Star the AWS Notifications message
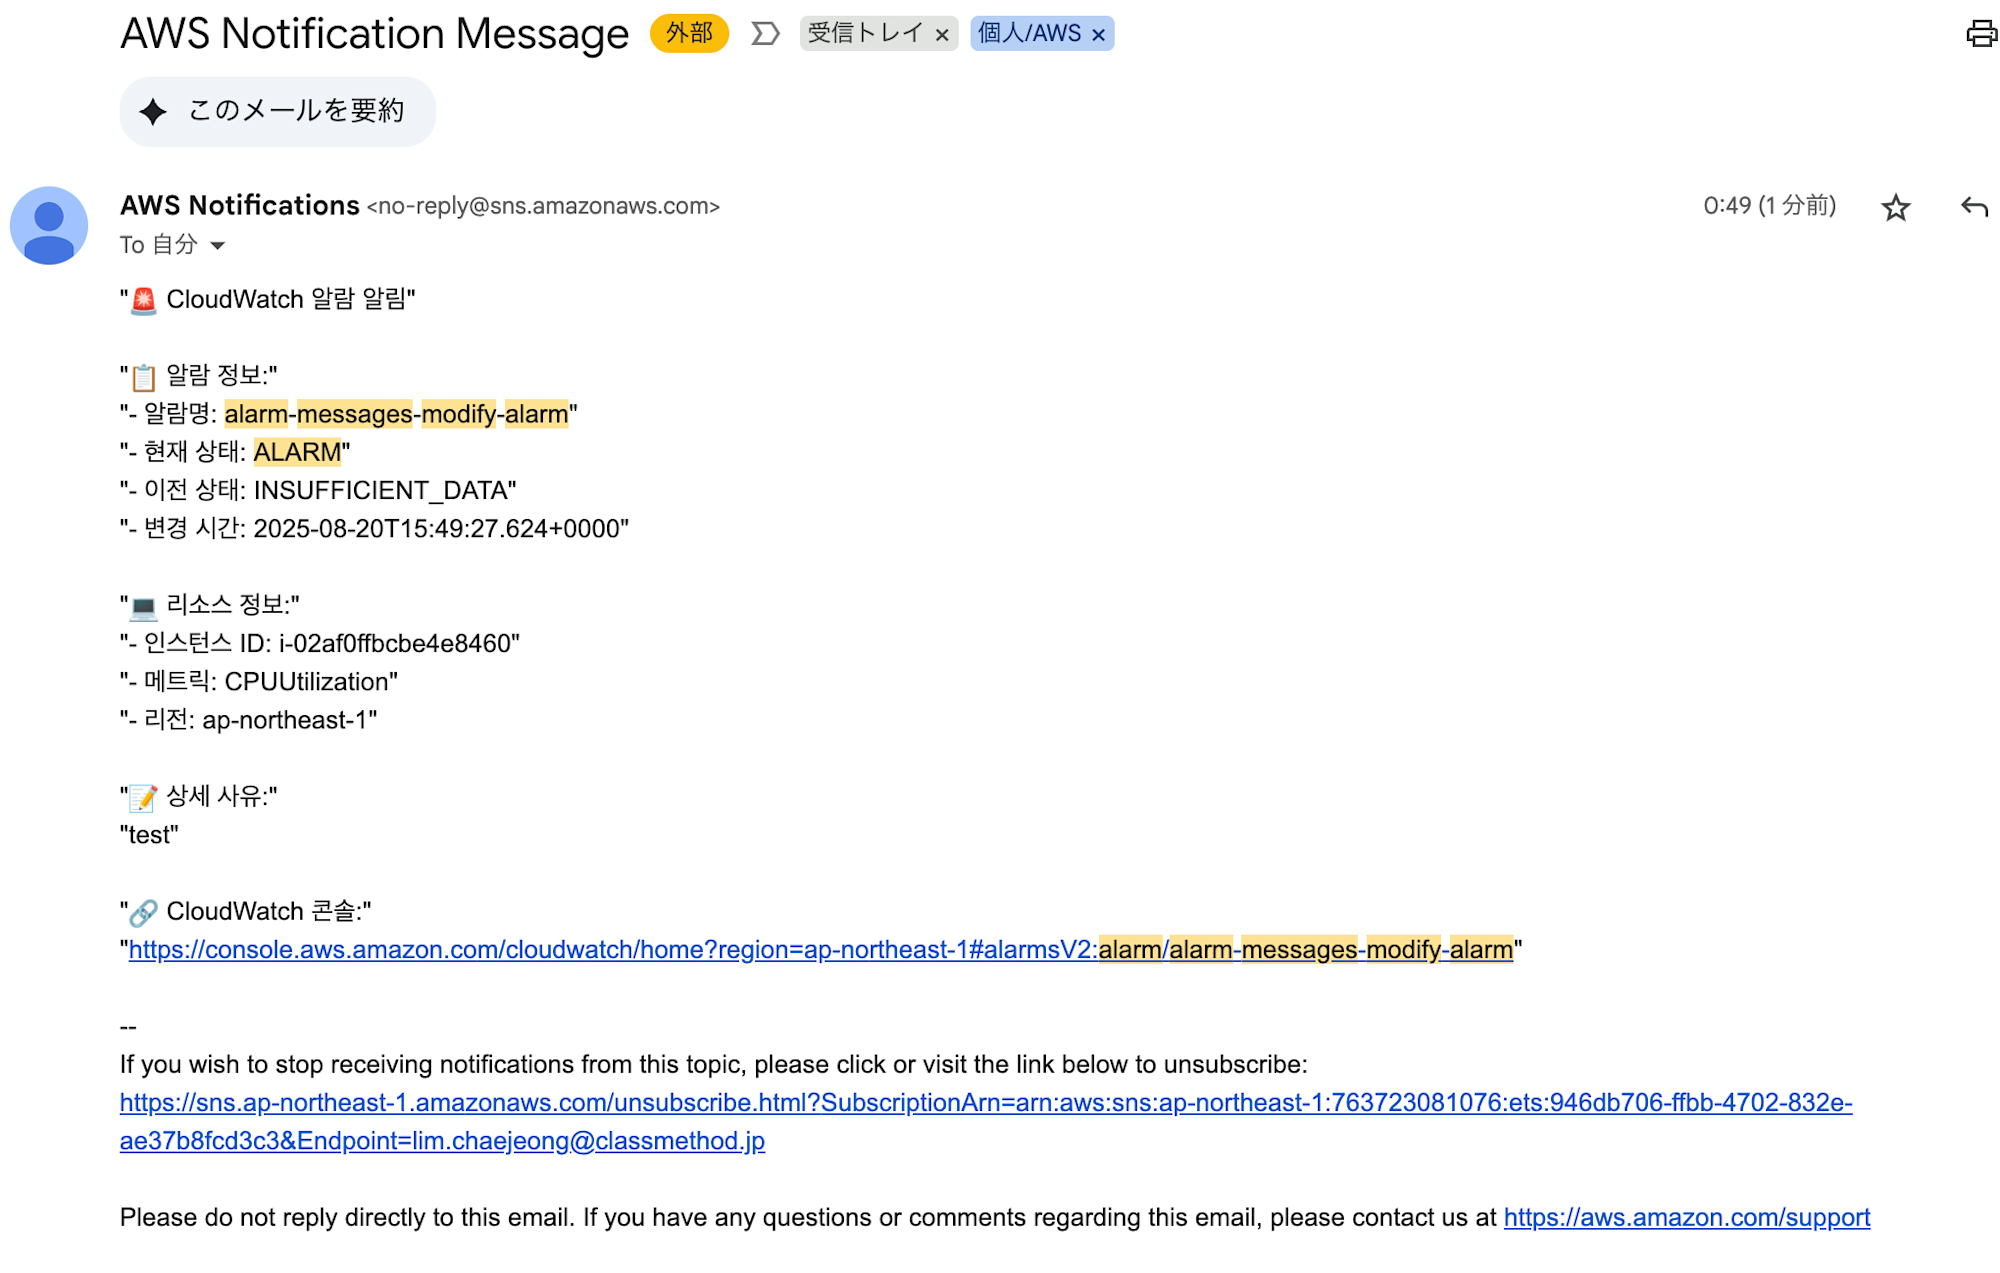2000x1273 pixels. pyautogui.click(x=1895, y=208)
